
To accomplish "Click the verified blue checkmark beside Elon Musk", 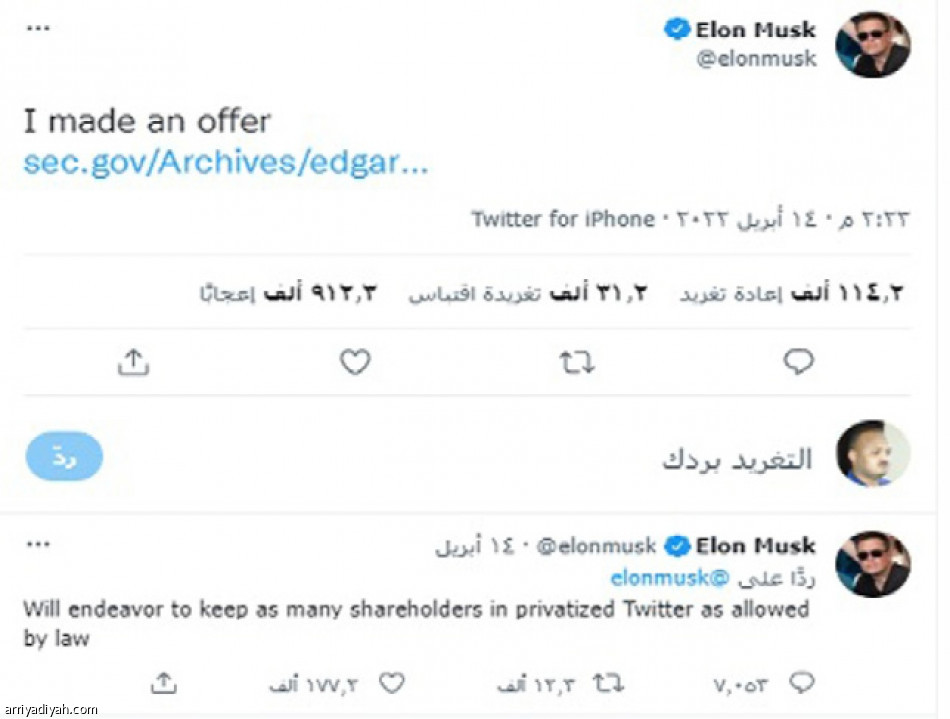I will click(677, 29).
